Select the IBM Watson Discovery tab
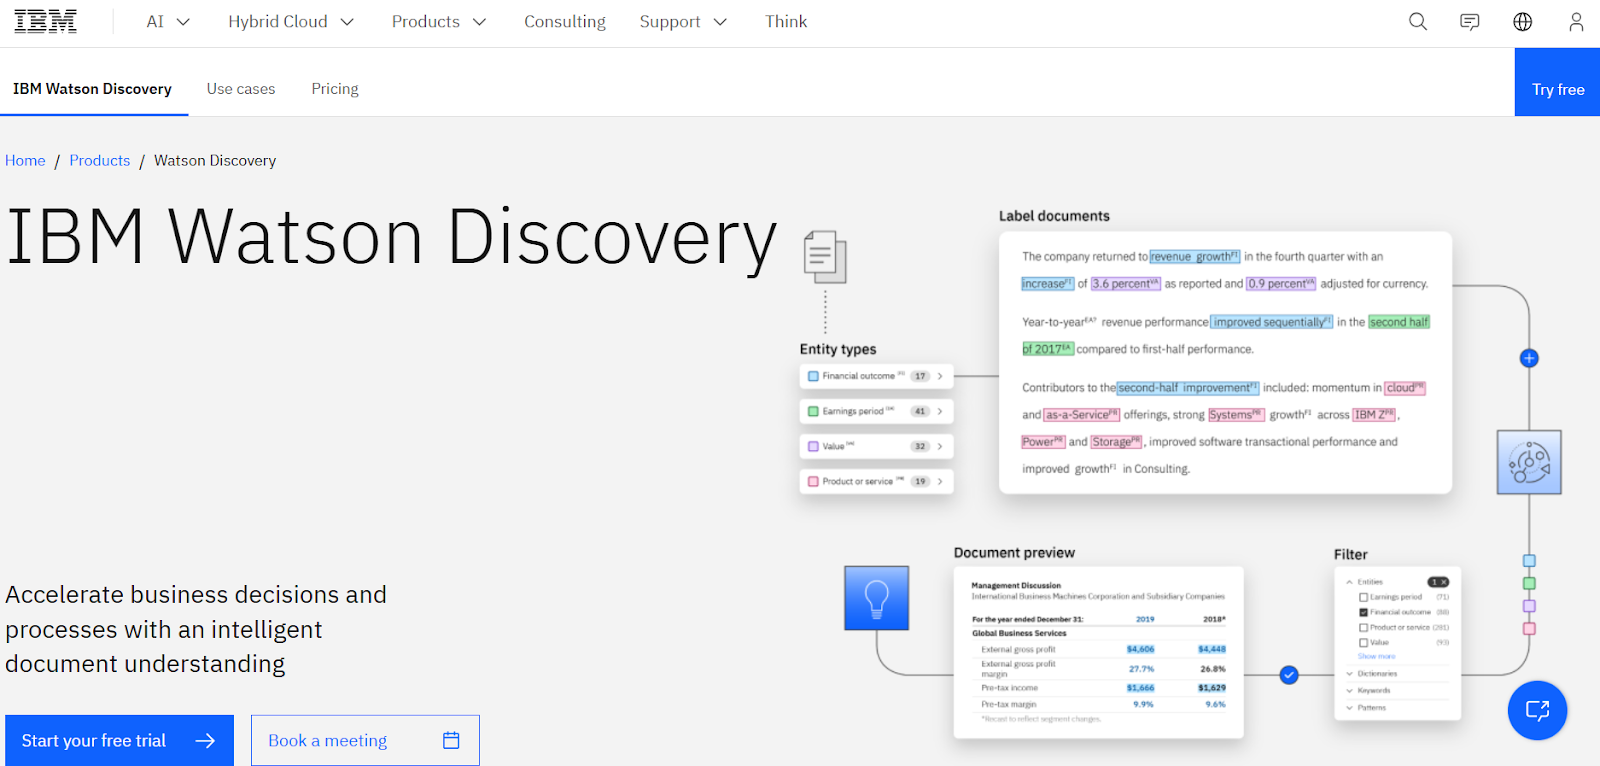 (92, 89)
